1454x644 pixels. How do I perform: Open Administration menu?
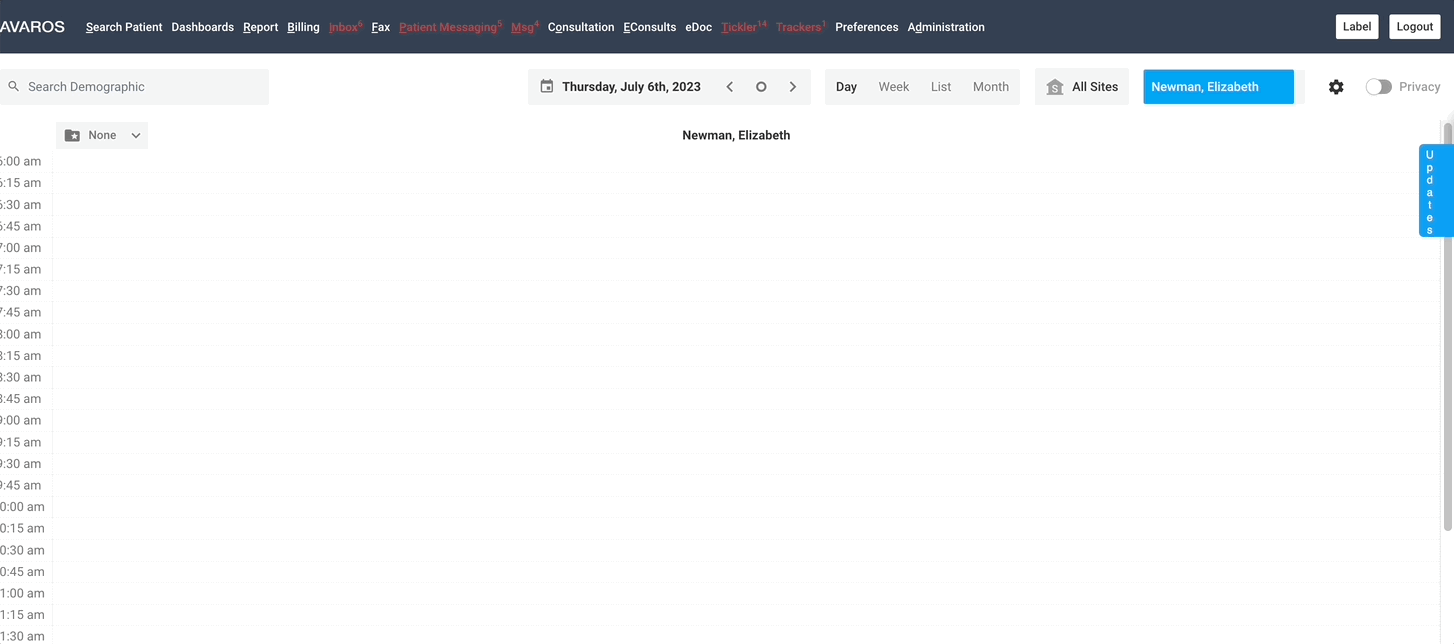(x=946, y=27)
